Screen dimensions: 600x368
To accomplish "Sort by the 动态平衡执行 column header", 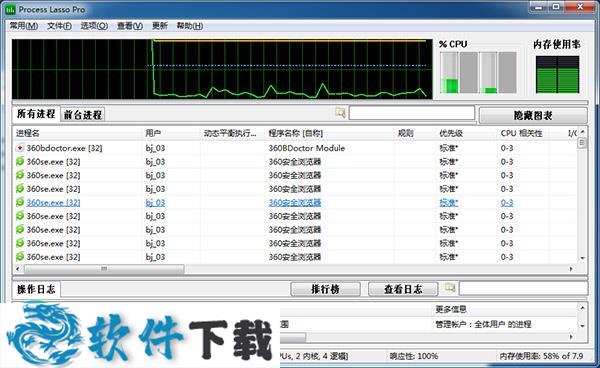I will click(230, 133).
